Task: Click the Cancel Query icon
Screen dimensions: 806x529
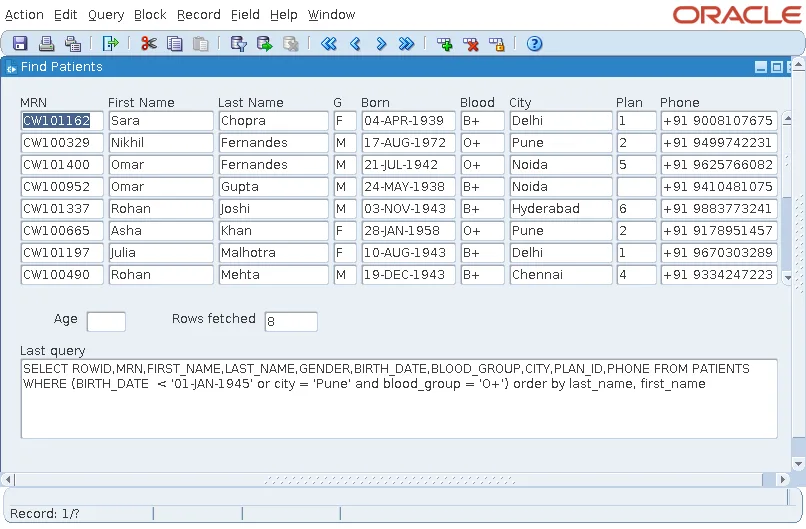Action: (x=290, y=44)
